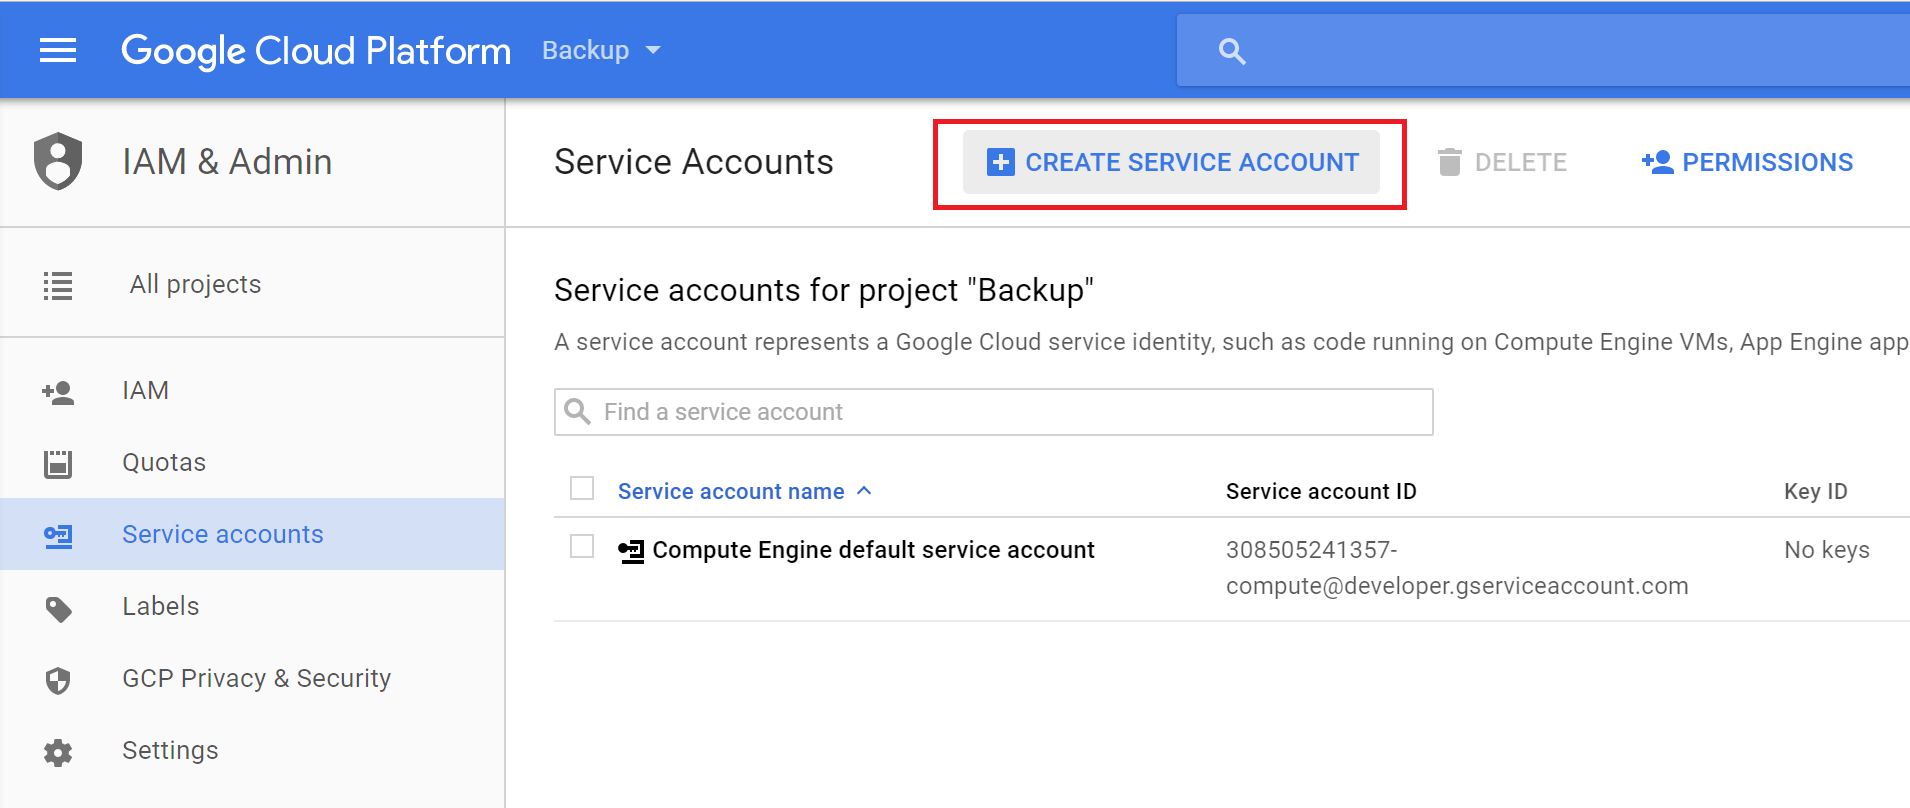Image resolution: width=1910 pixels, height=808 pixels.
Task: Open the IAM page in sidebar
Action: click(x=252, y=390)
